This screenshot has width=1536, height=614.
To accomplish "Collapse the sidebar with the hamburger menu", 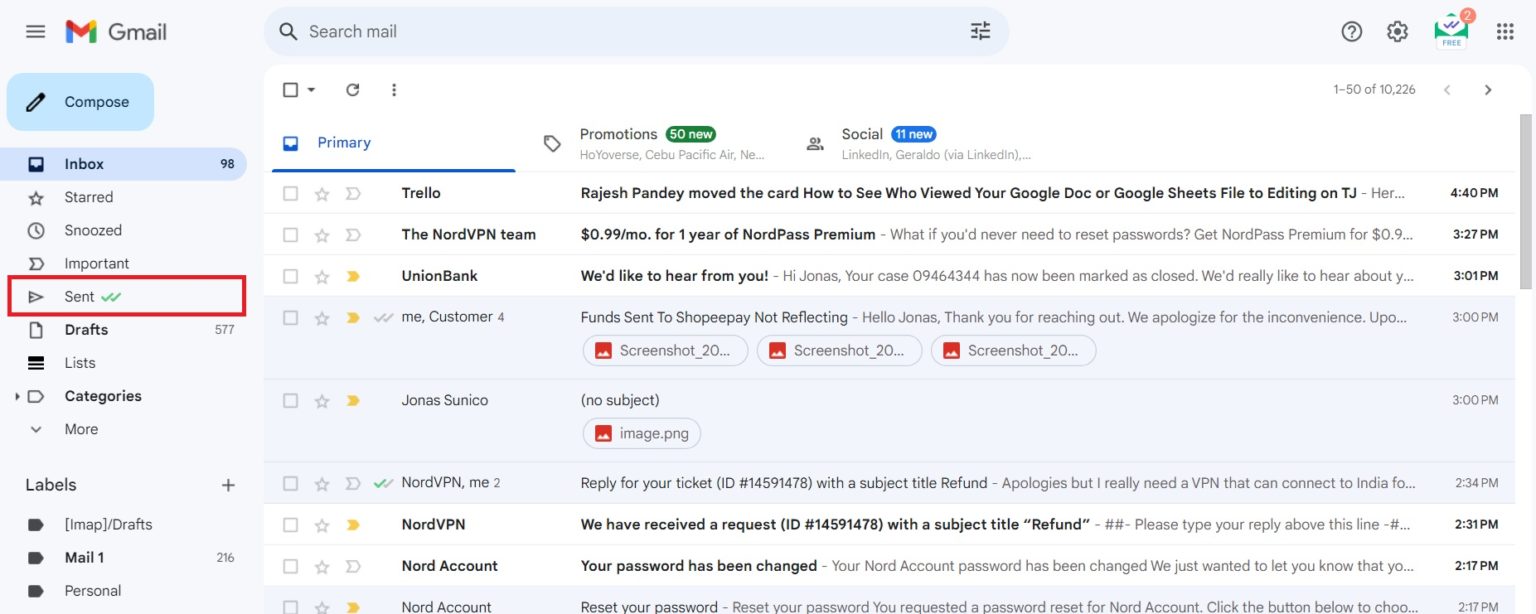I will pos(35,31).
